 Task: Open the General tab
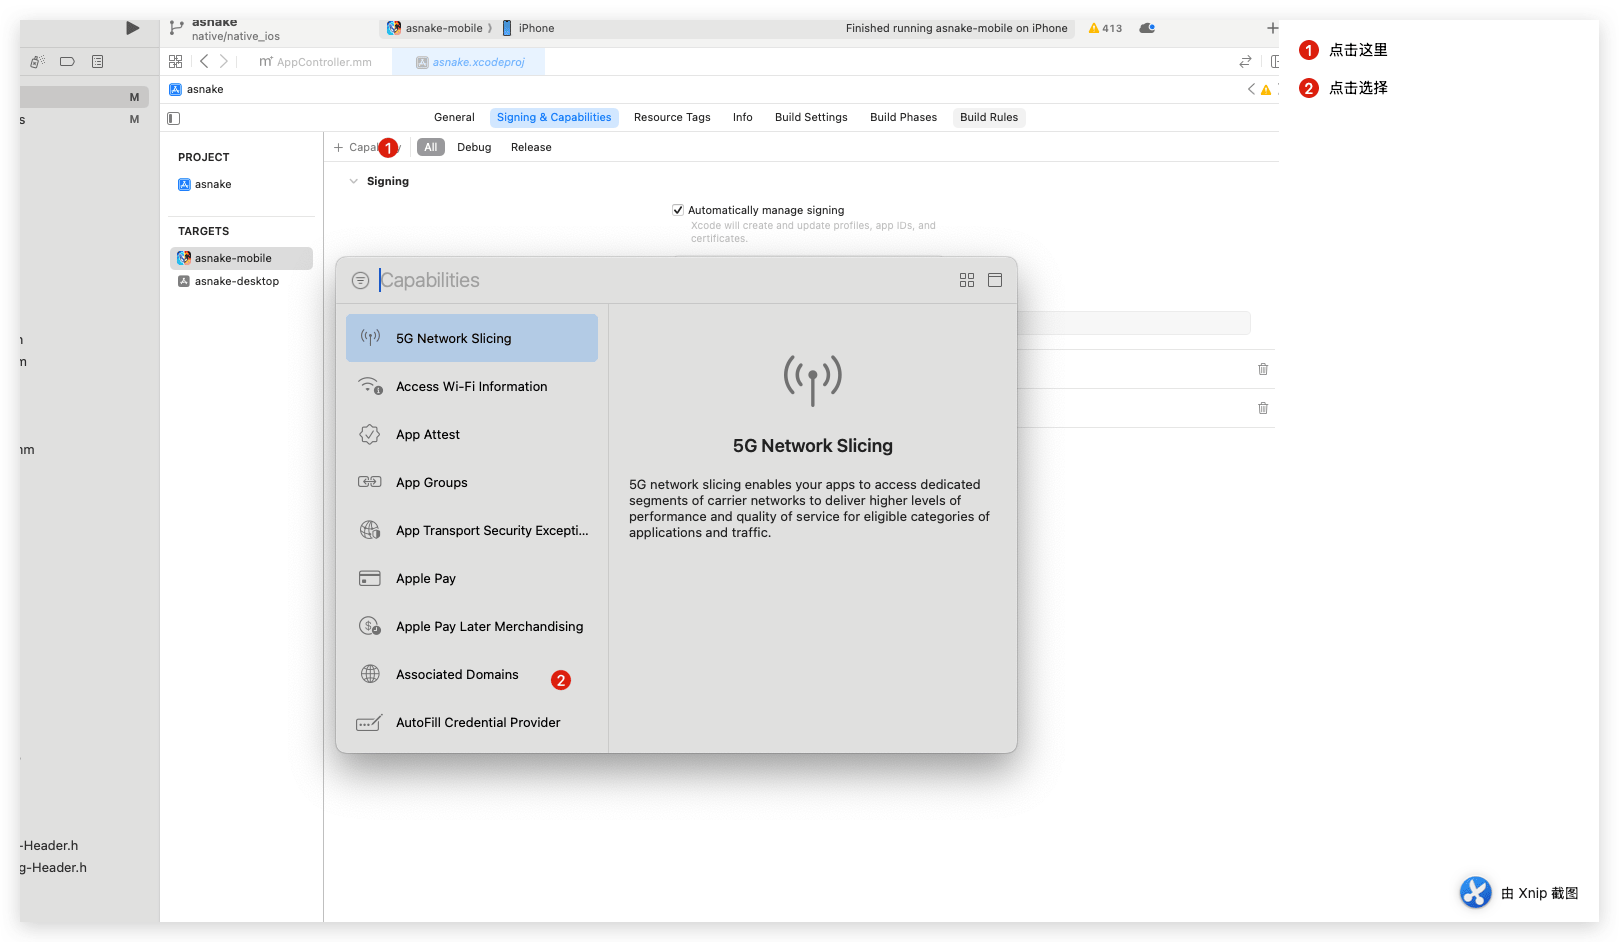coord(454,117)
